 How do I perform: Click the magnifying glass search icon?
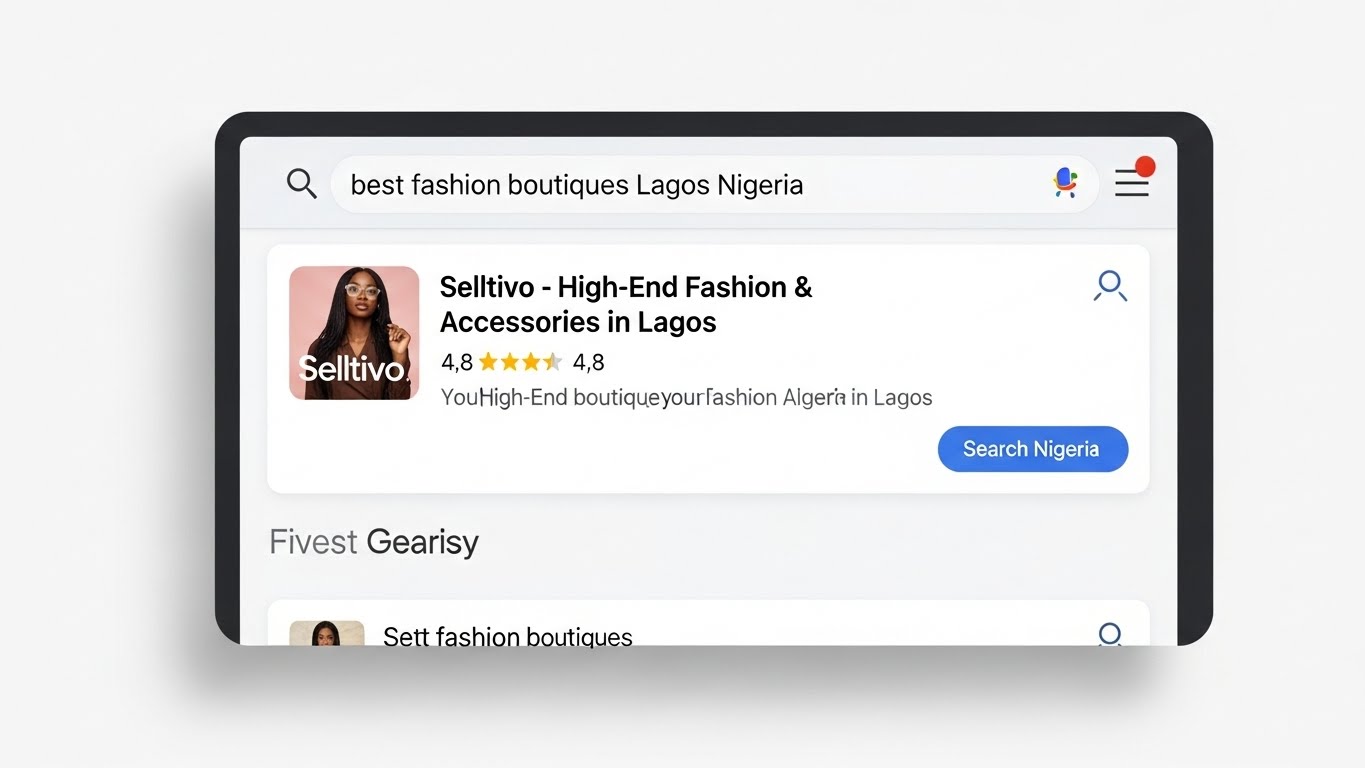[301, 184]
